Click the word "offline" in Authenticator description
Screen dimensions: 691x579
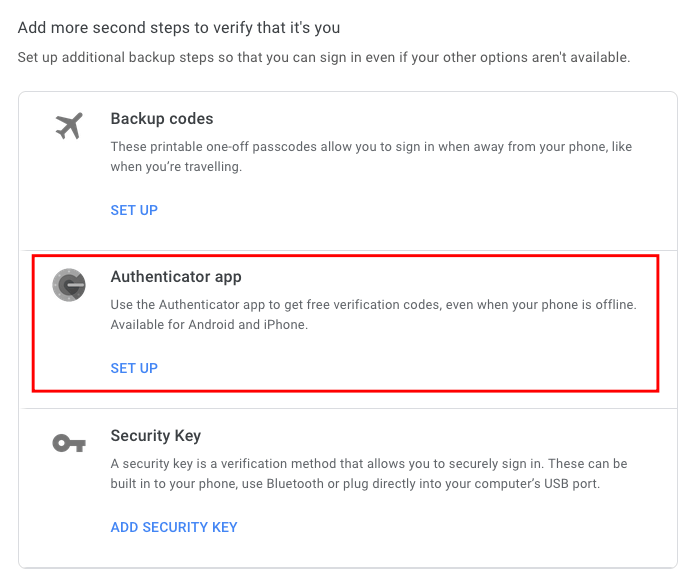[x=612, y=305]
